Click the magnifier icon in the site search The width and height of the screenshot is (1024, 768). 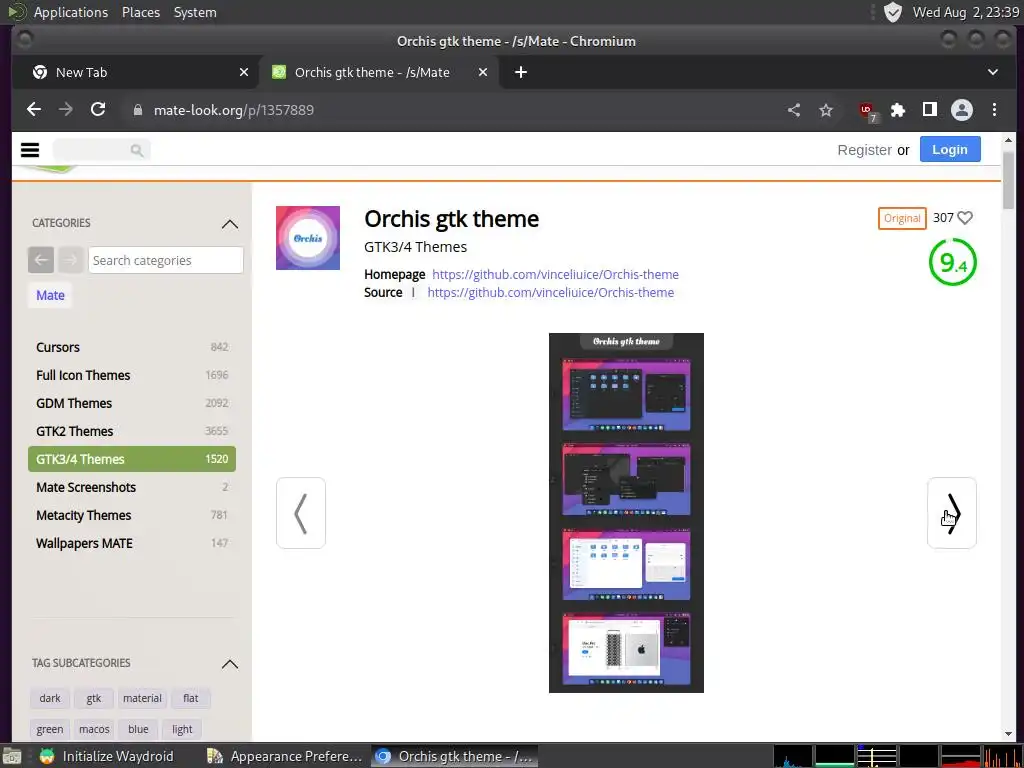click(136, 151)
